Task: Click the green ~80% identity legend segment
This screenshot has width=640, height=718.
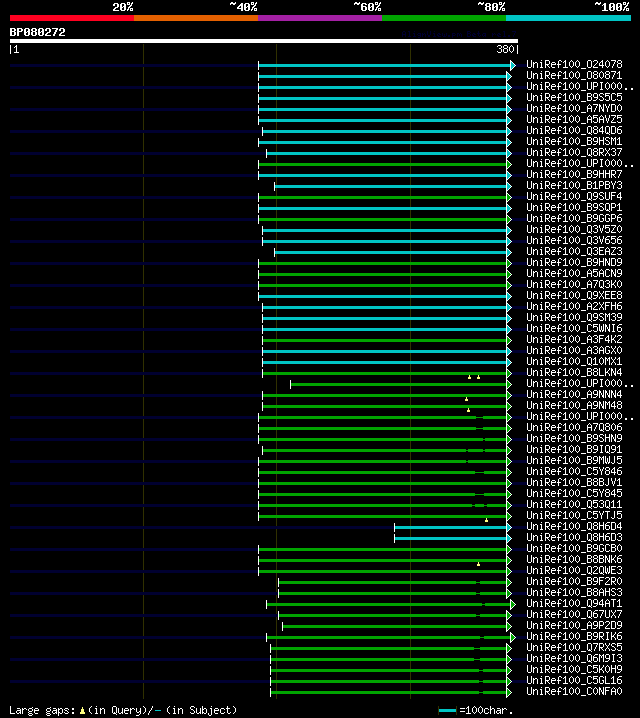Action: click(444, 18)
